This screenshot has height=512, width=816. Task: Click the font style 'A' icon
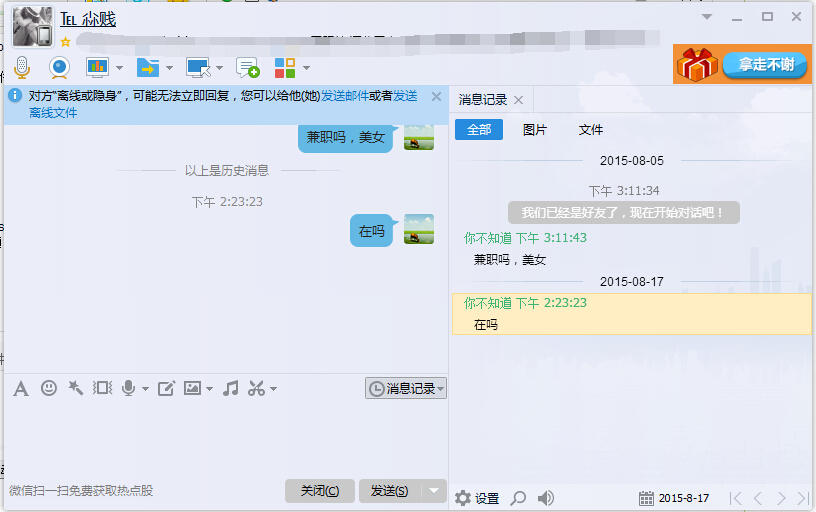20,388
